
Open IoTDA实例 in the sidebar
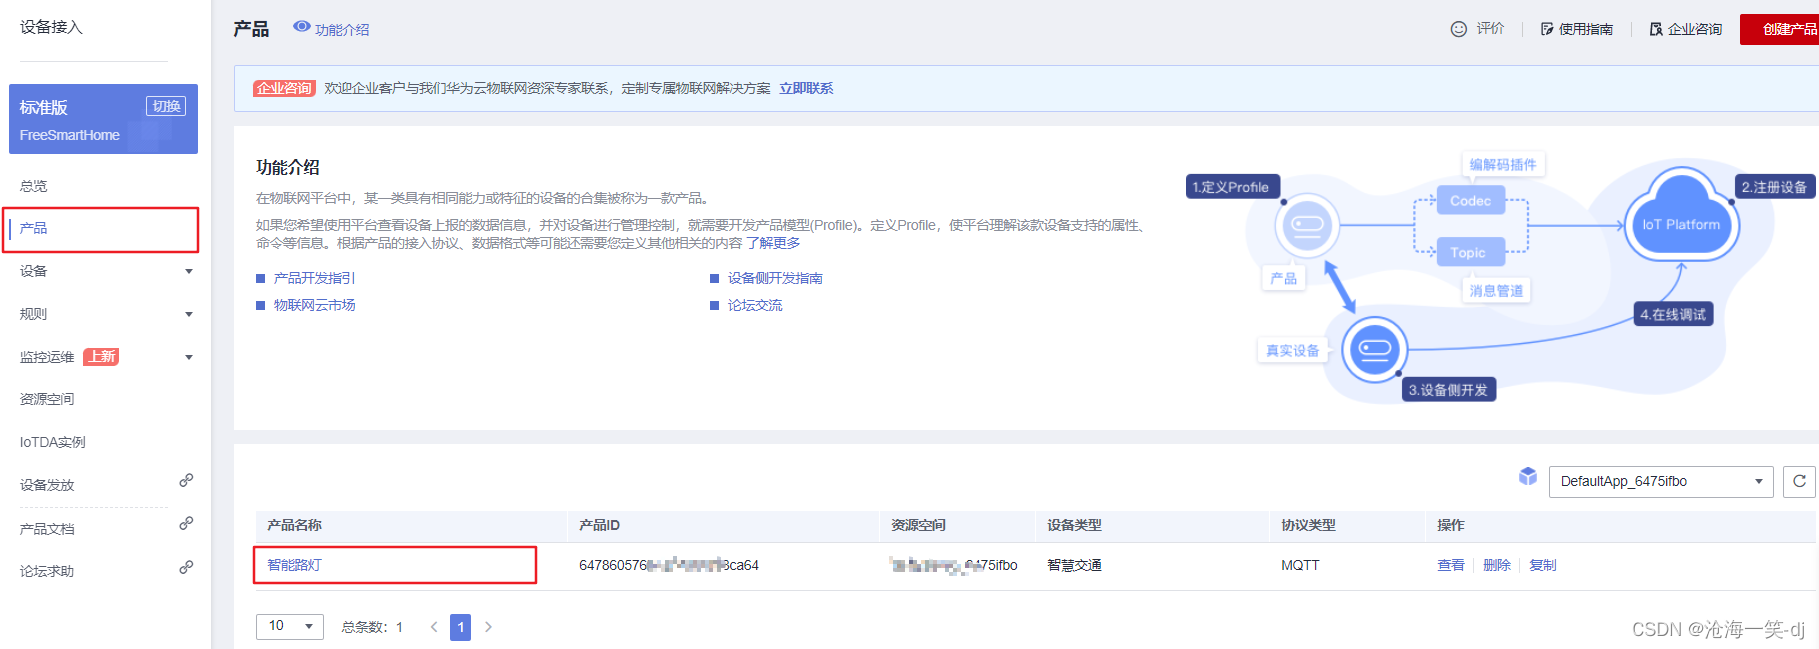(x=53, y=442)
